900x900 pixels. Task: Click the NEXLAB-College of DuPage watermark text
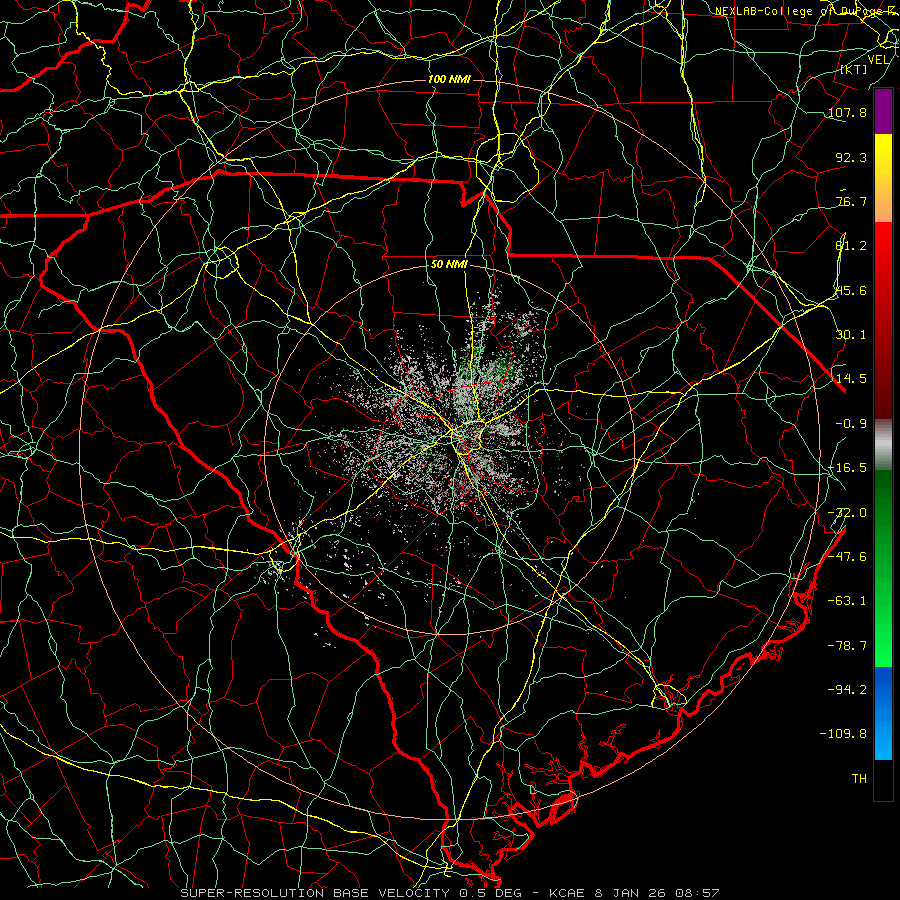806,11
